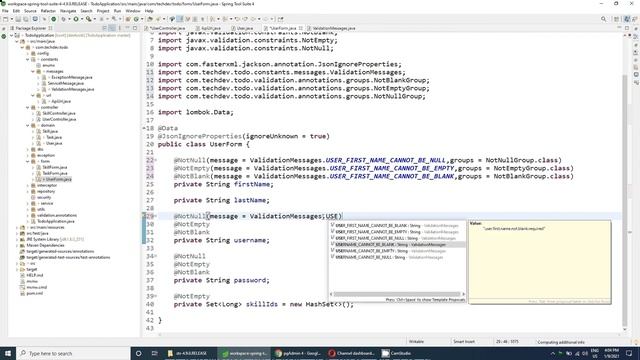This screenshot has height=360, width=640.
Task: Minimize the Package Explorer view
Action: point(127,28)
